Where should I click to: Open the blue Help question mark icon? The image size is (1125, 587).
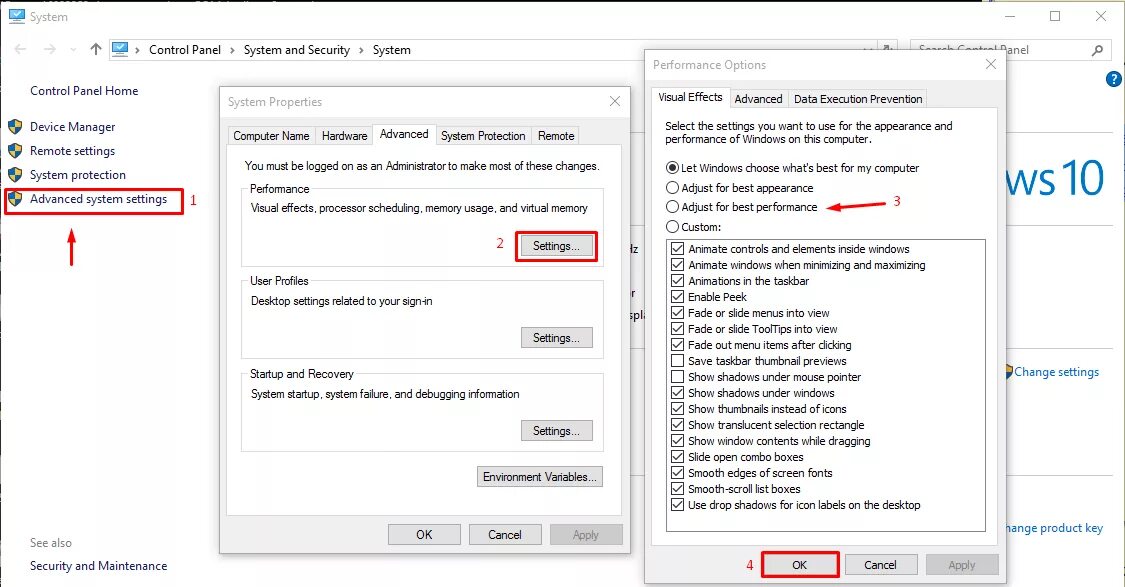click(1114, 79)
